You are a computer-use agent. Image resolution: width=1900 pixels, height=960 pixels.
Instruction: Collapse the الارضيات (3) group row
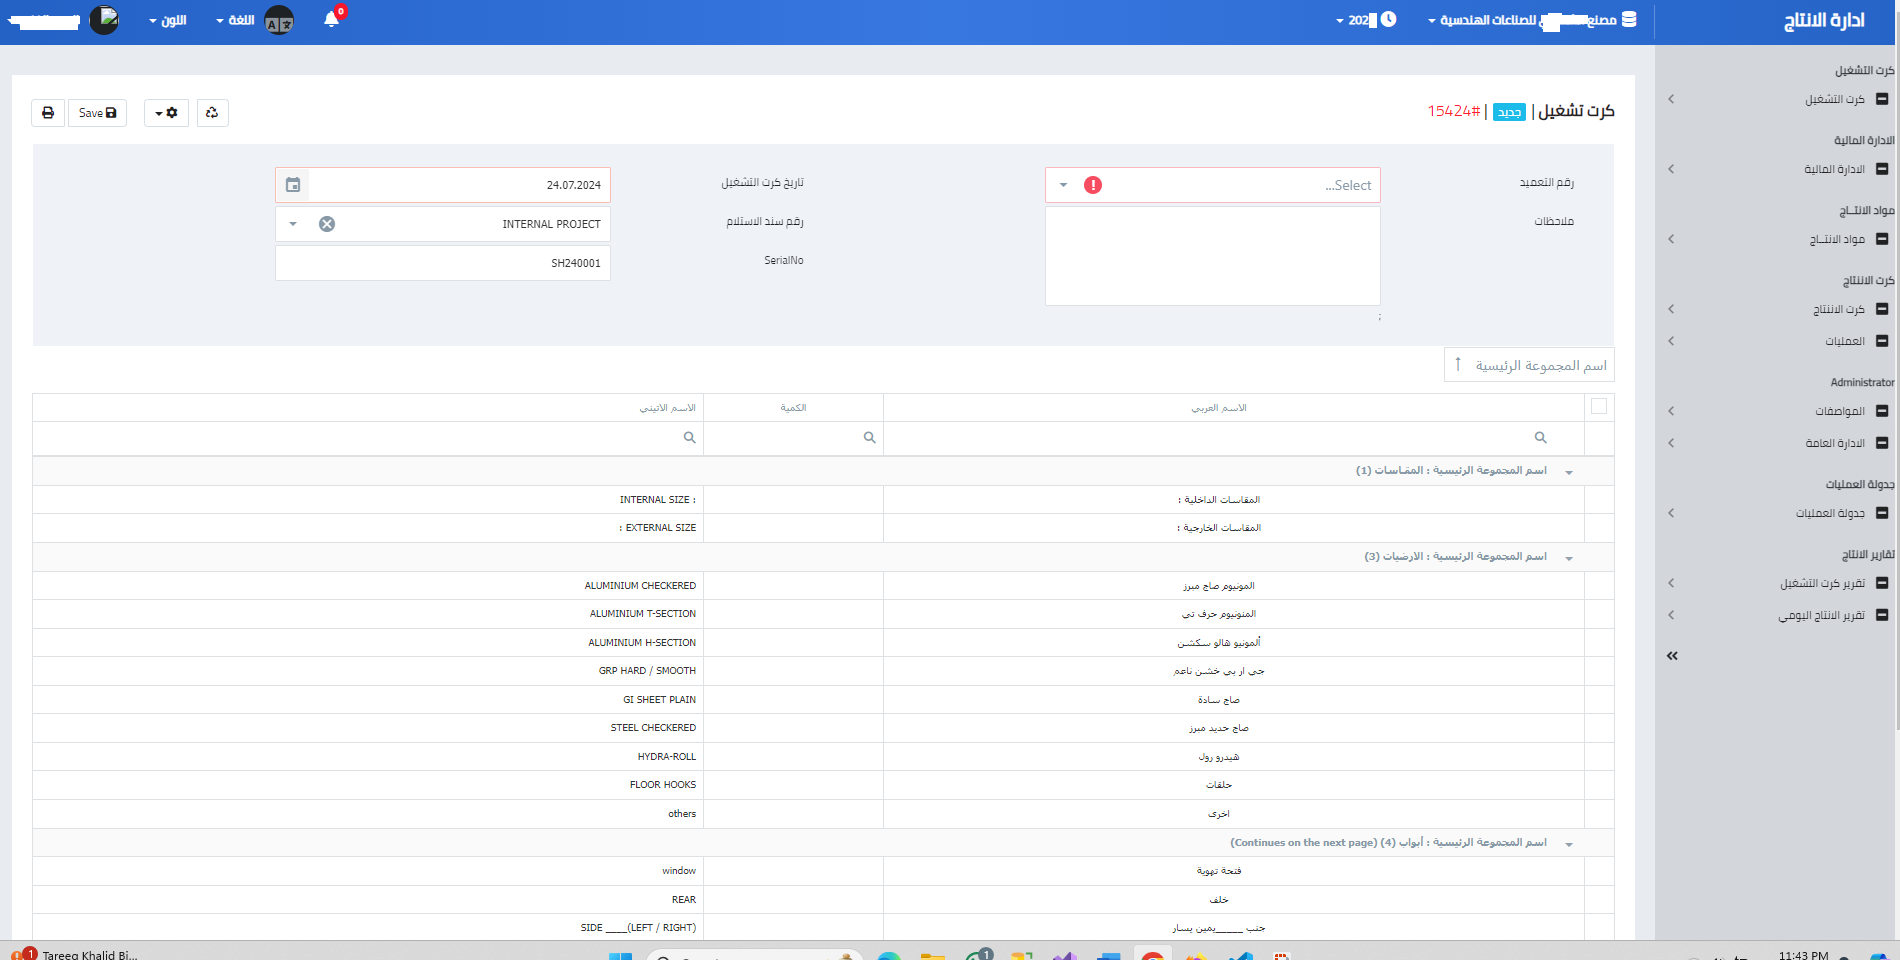1569,558
